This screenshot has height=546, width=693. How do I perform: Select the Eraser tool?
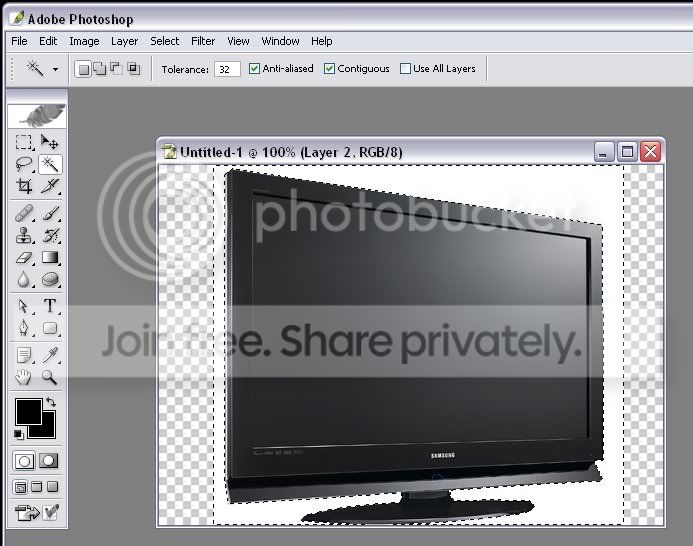pyautogui.click(x=23, y=257)
